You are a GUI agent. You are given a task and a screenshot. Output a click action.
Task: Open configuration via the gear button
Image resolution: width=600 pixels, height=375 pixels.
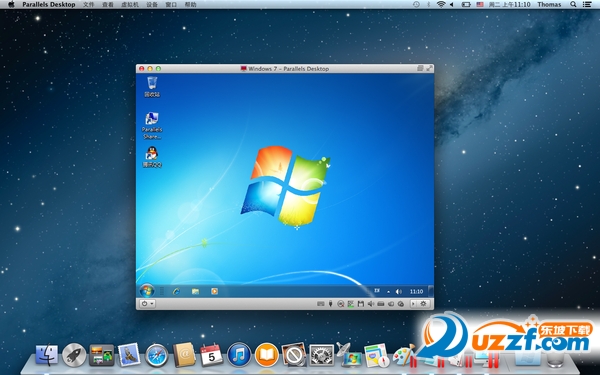click(x=423, y=304)
